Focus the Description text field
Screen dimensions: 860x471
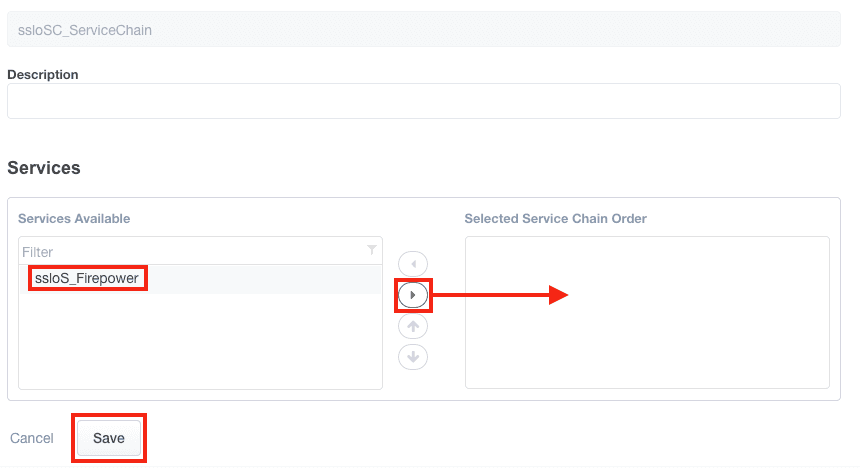tap(423, 101)
